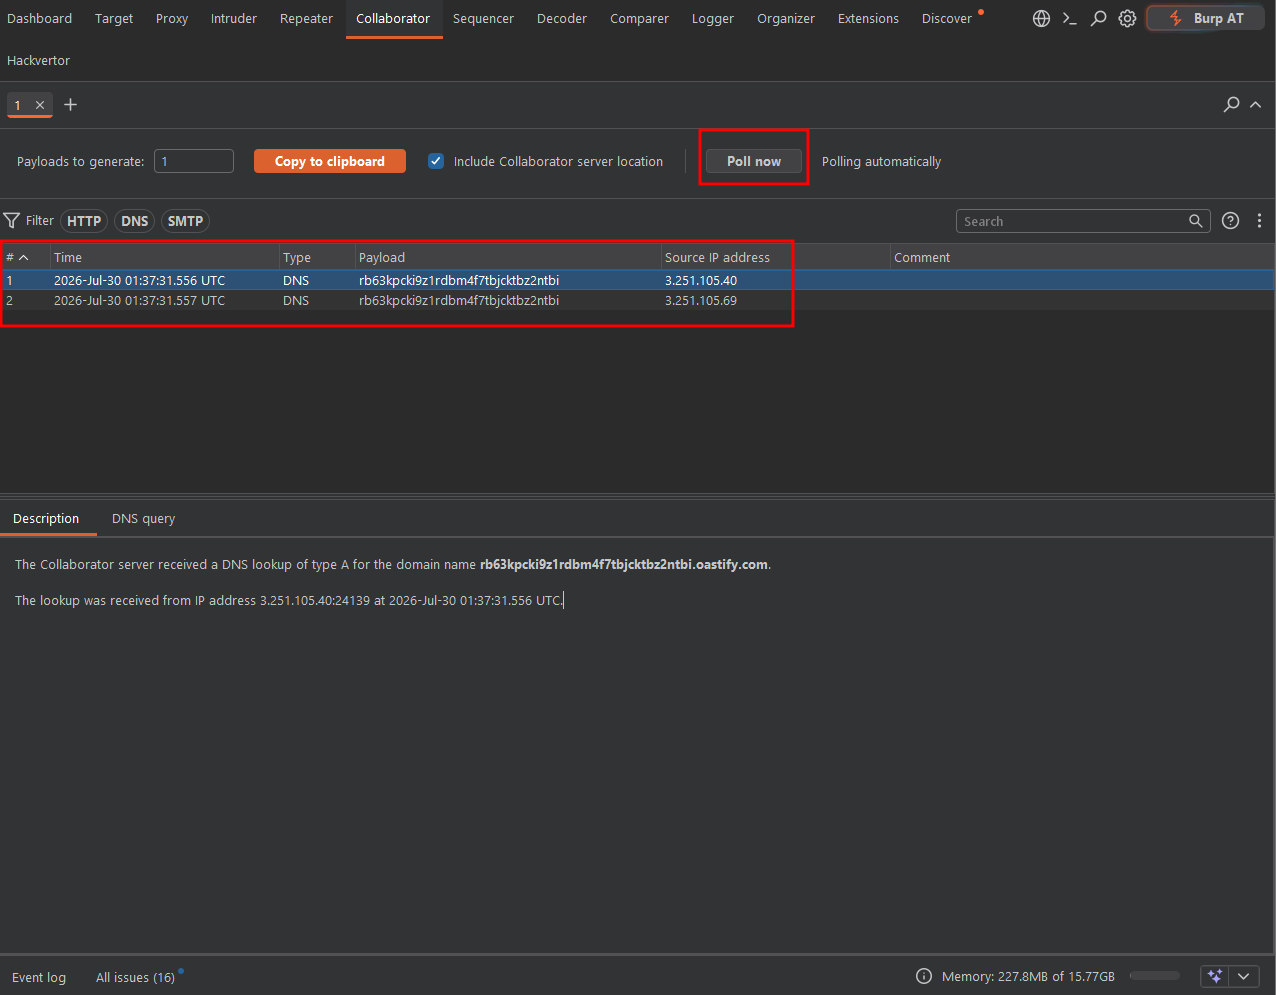Click the Burp AT lightning button
The width and height of the screenshot is (1276, 995).
point(1206,19)
